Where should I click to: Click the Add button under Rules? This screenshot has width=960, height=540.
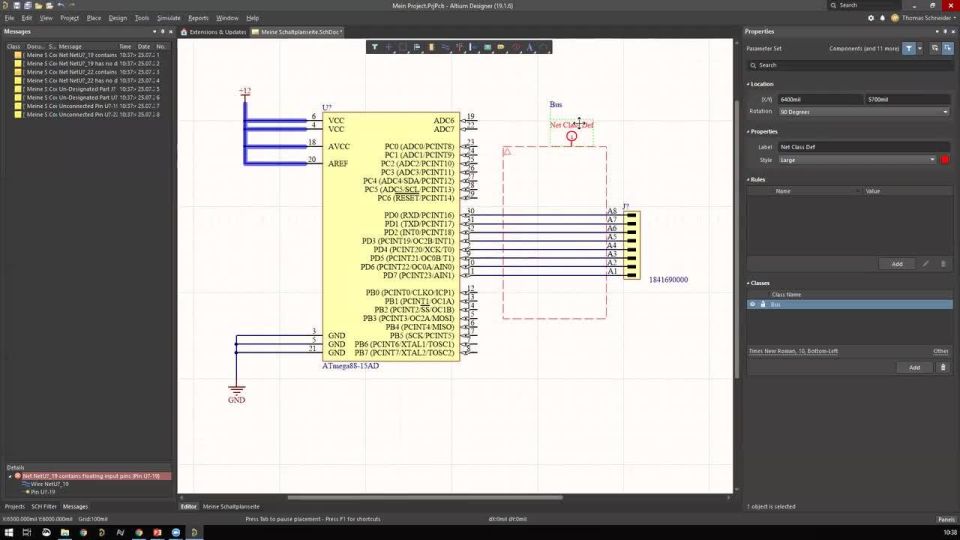[897, 264]
